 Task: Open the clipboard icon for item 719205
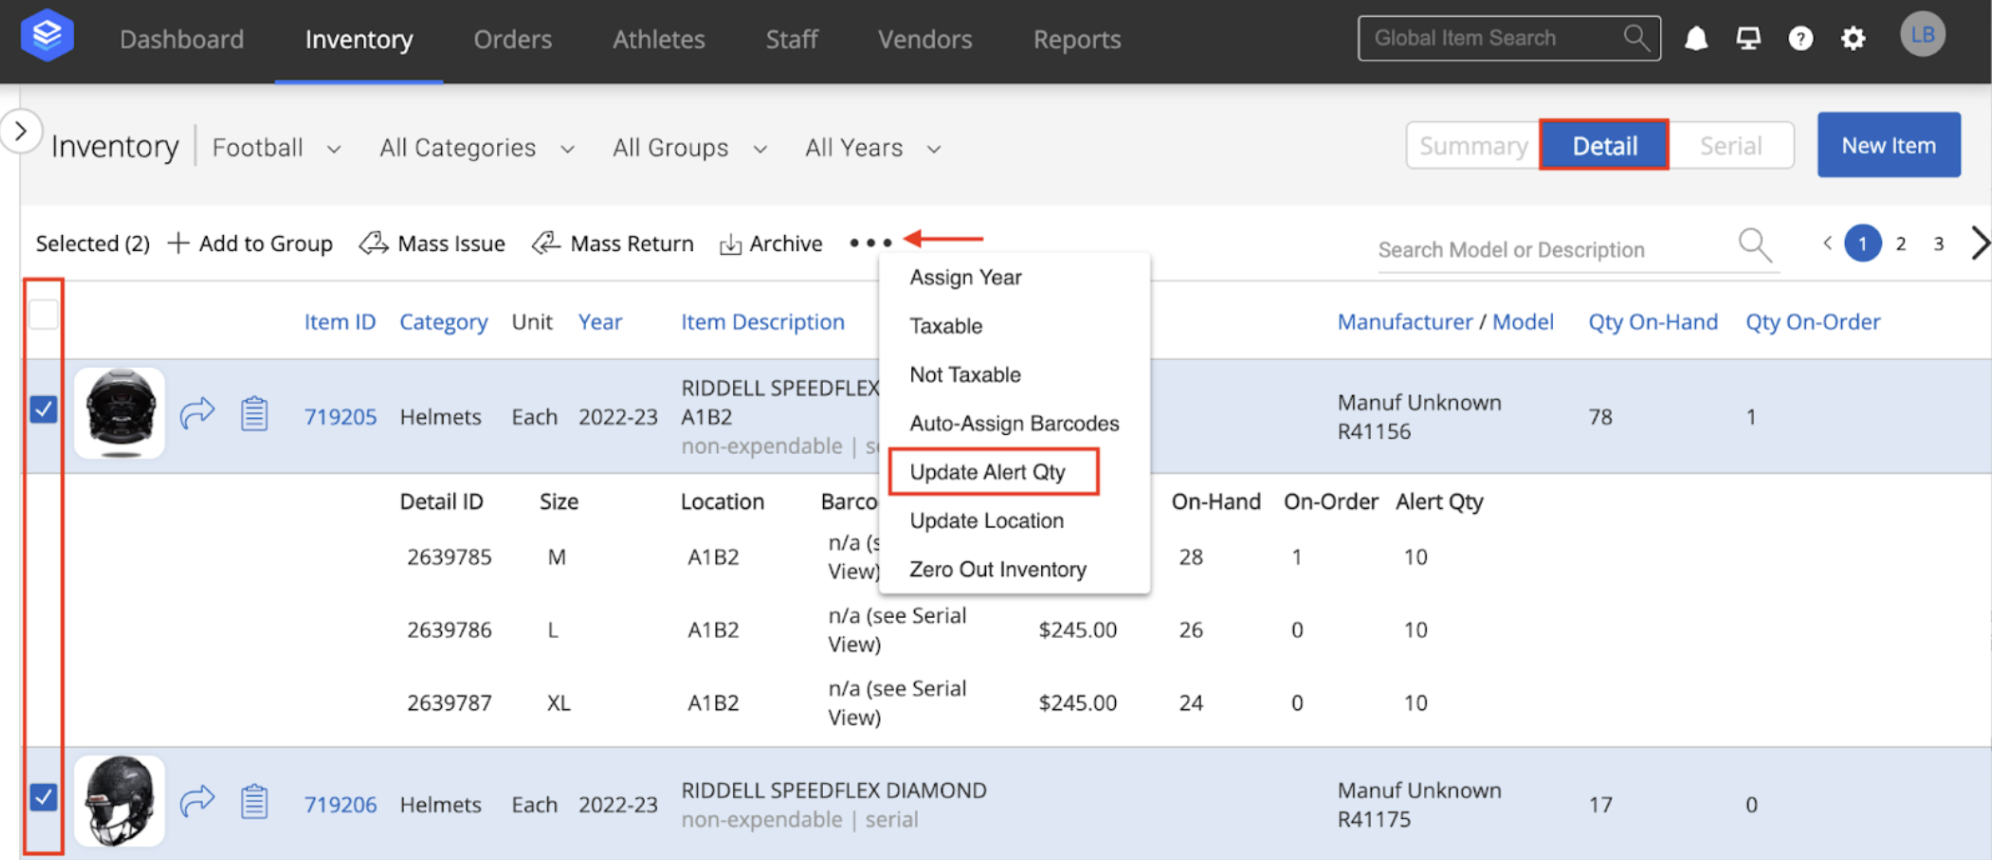click(x=254, y=413)
